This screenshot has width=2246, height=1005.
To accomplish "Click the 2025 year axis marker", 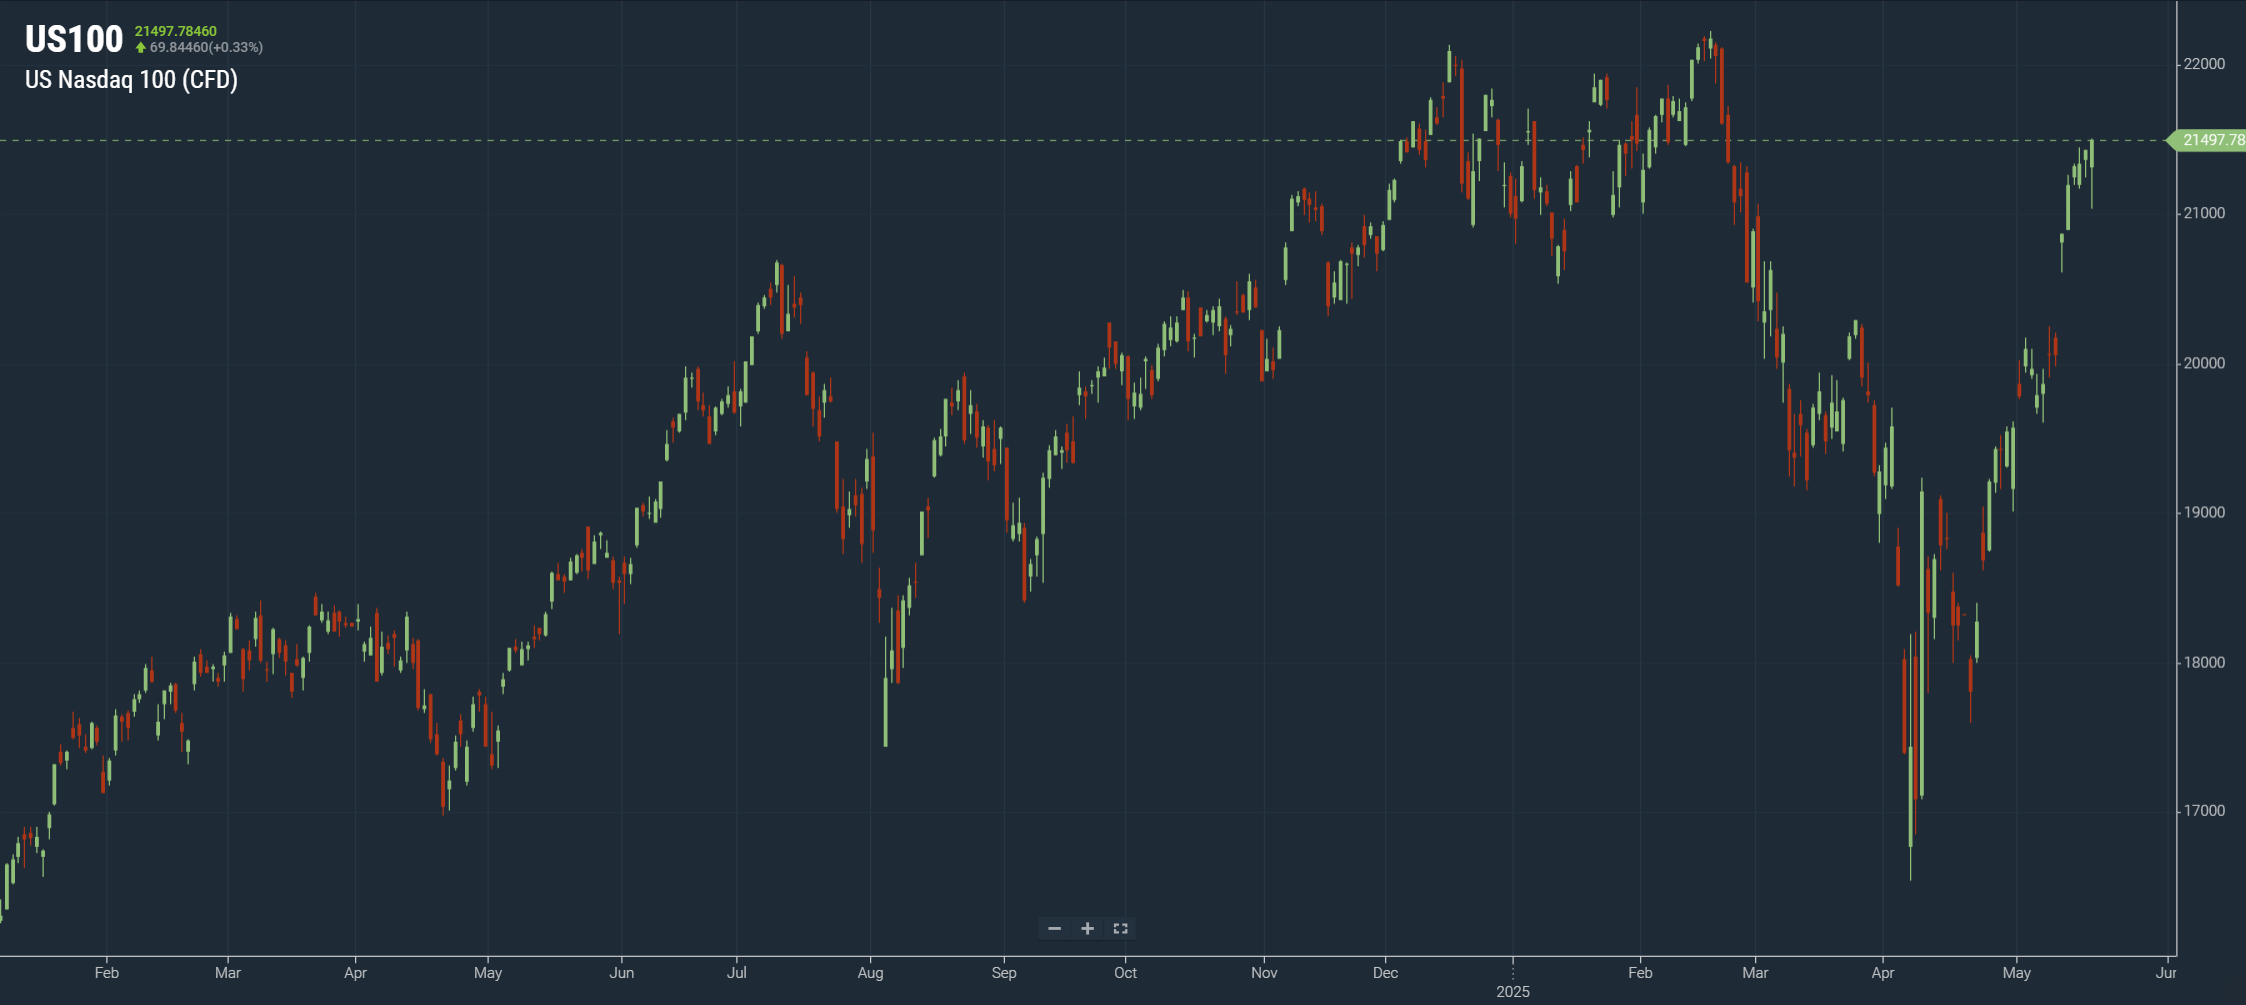I will point(1513,992).
